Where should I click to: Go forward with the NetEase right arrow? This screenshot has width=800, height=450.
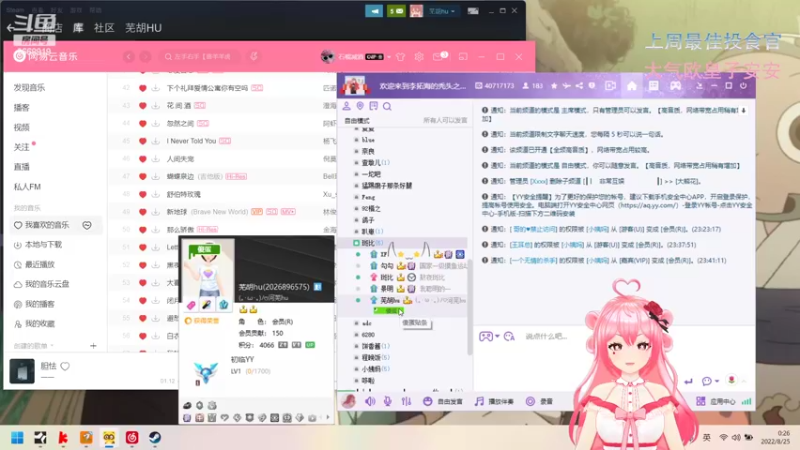(x=145, y=57)
